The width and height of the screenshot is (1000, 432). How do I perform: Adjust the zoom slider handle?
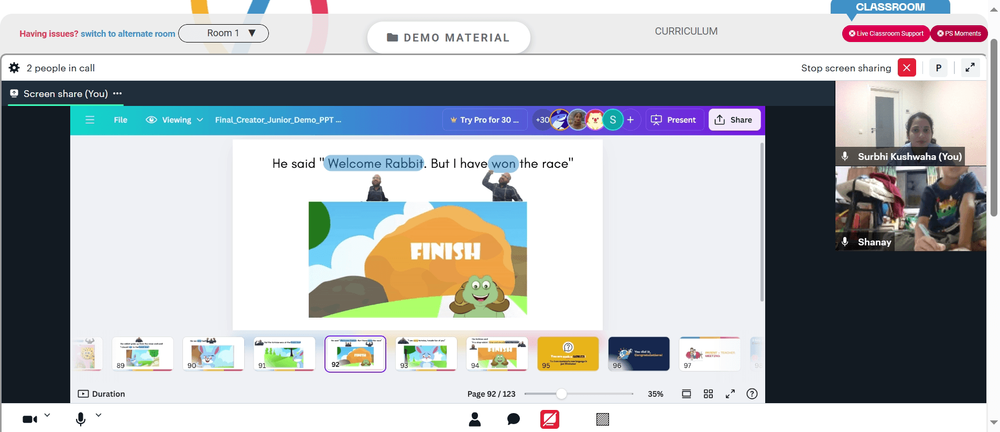[561, 394]
